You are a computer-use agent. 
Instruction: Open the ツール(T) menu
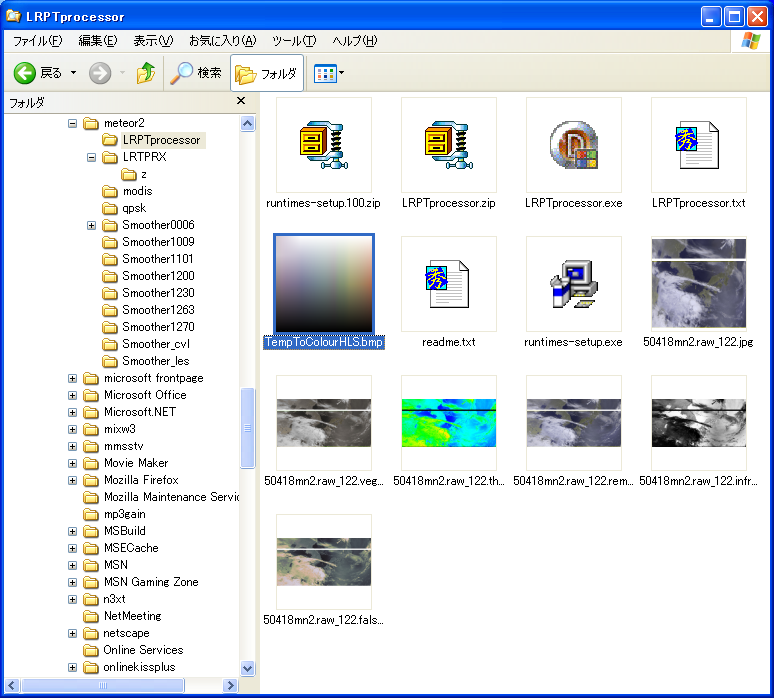[294, 41]
